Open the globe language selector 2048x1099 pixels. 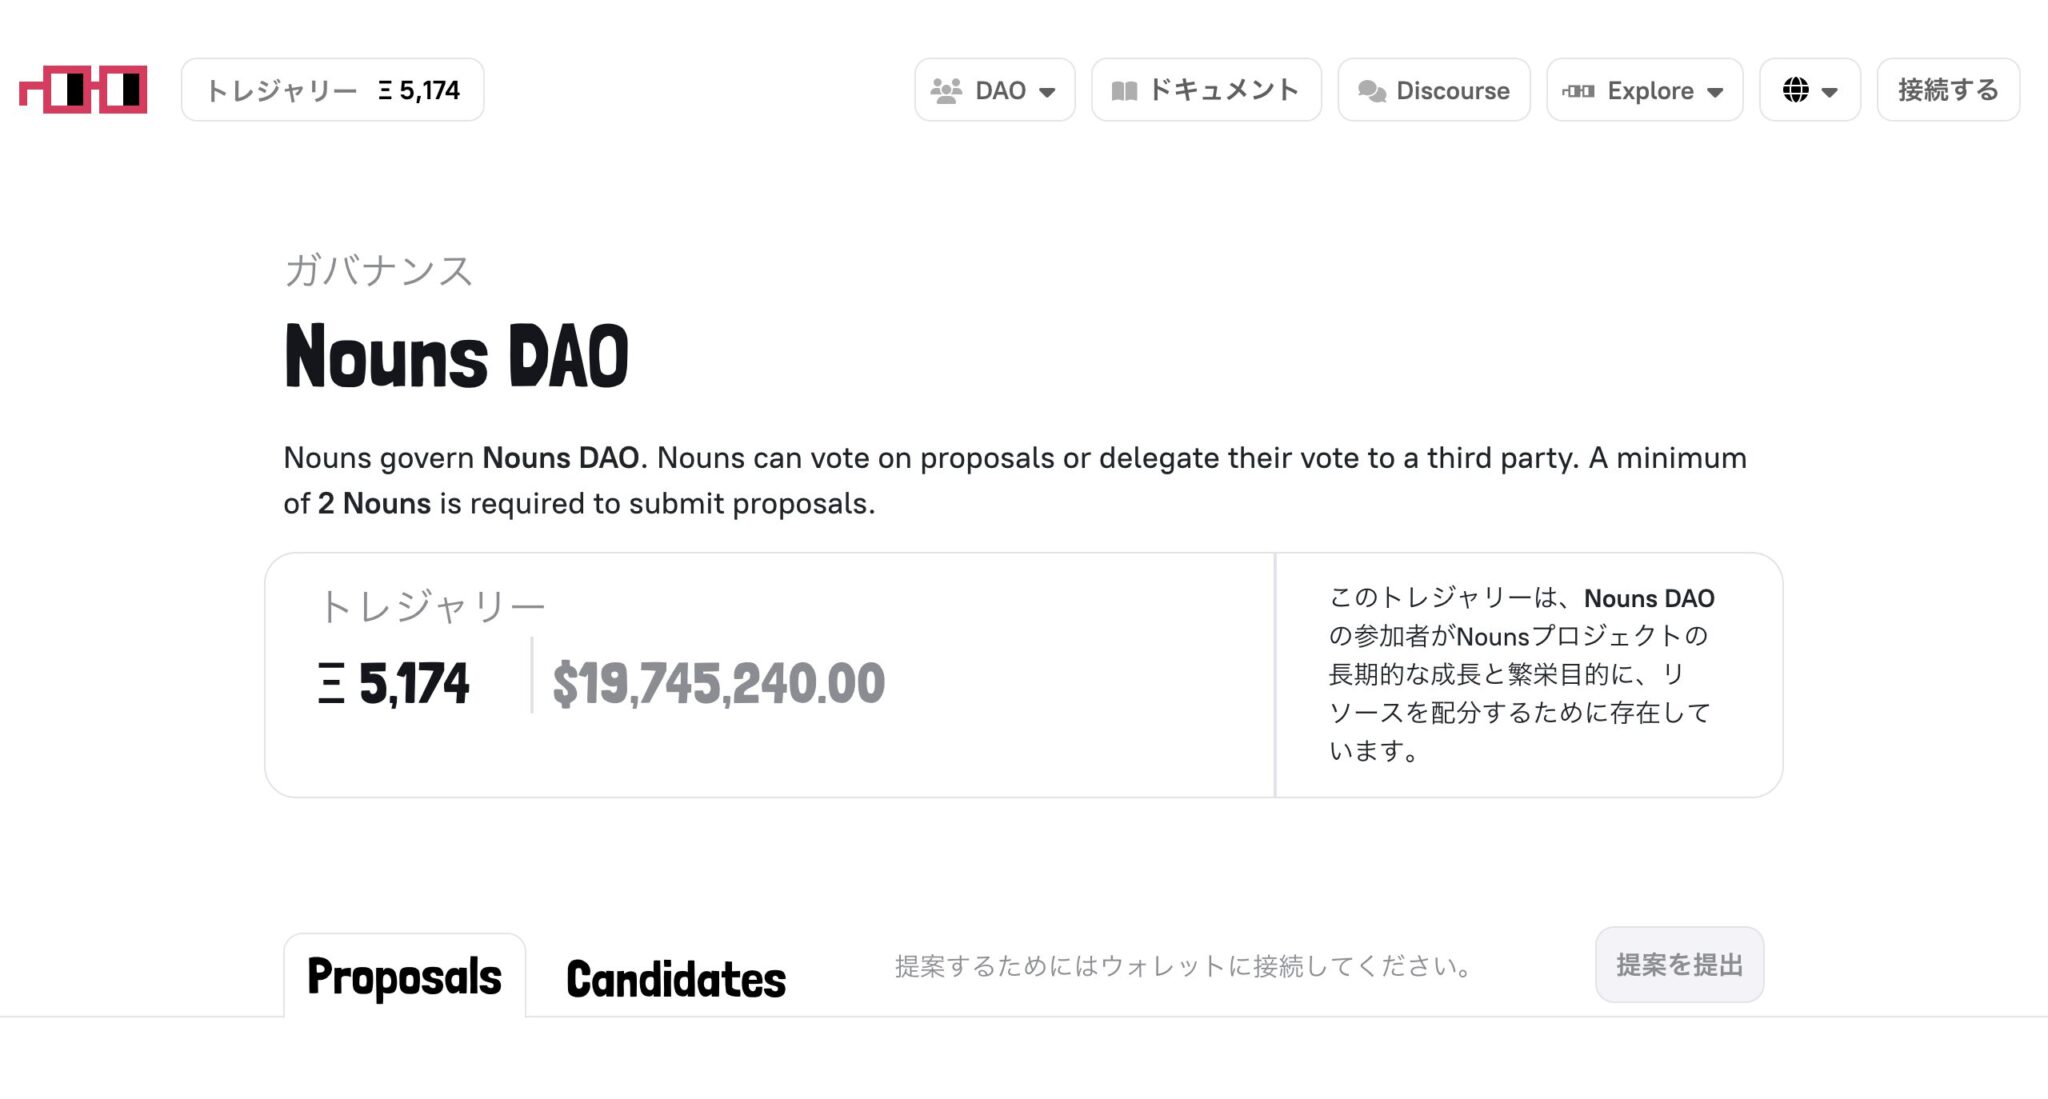click(x=1795, y=89)
